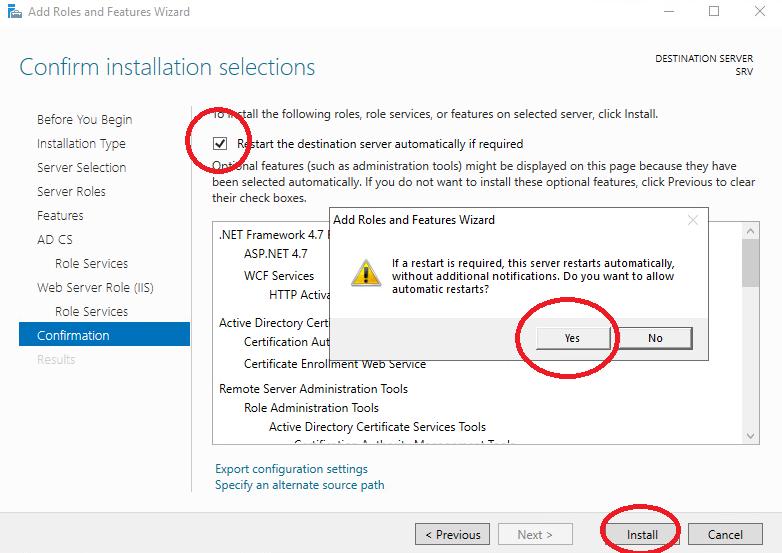This screenshot has width=782, height=553.
Task: Select Server Selection step
Action: pos(81,168)
